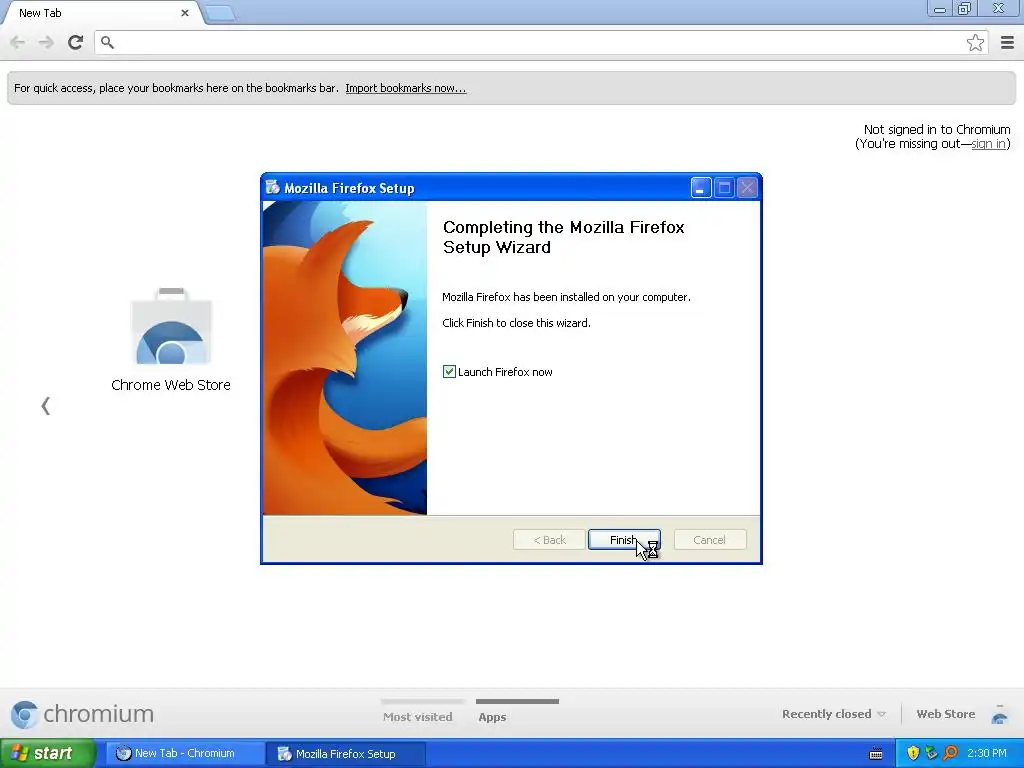Click the taskbar clock showing 2:30 PM
The width and height of the screenshot is (1024, 768).
coord(987,753)
